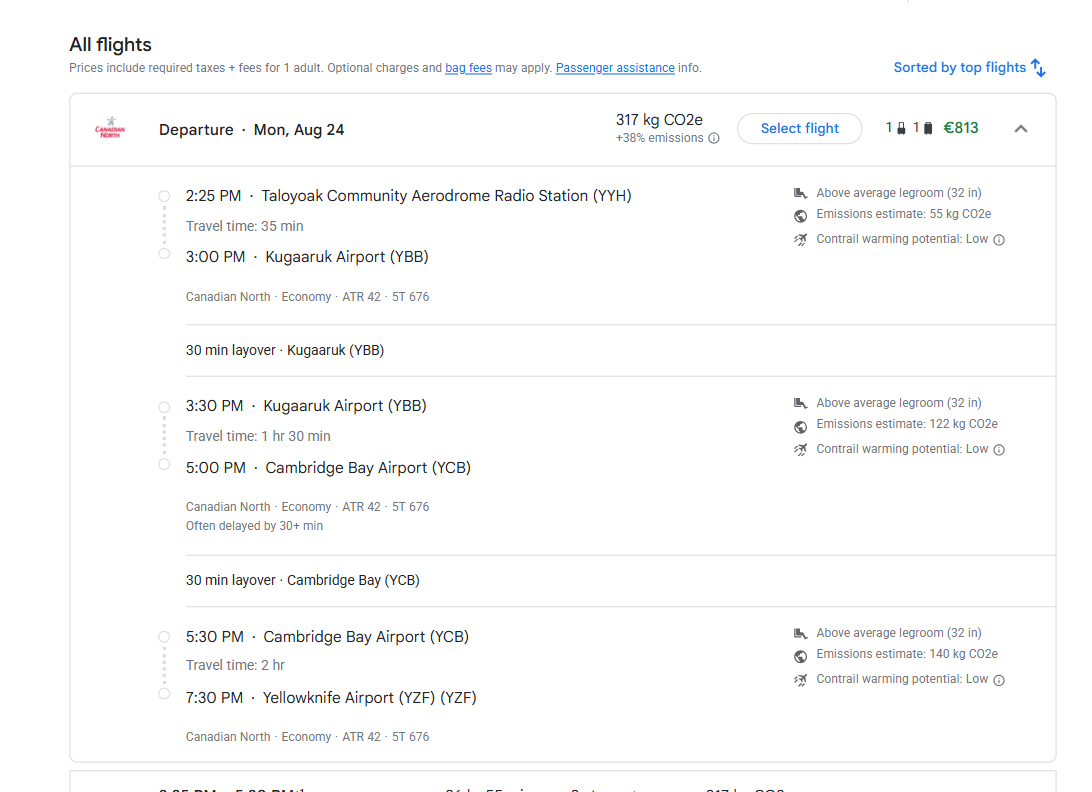Click globe emissions icon for 122 kg CO2e
This screenshot has width=1092, height=792.
click(800, 426)
